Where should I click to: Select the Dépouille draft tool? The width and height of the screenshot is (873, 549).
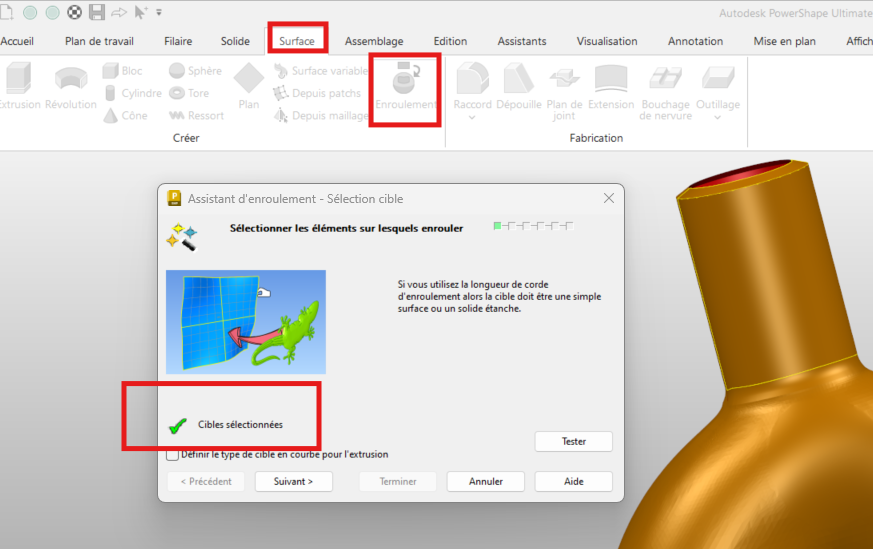[x=518, y=86]
